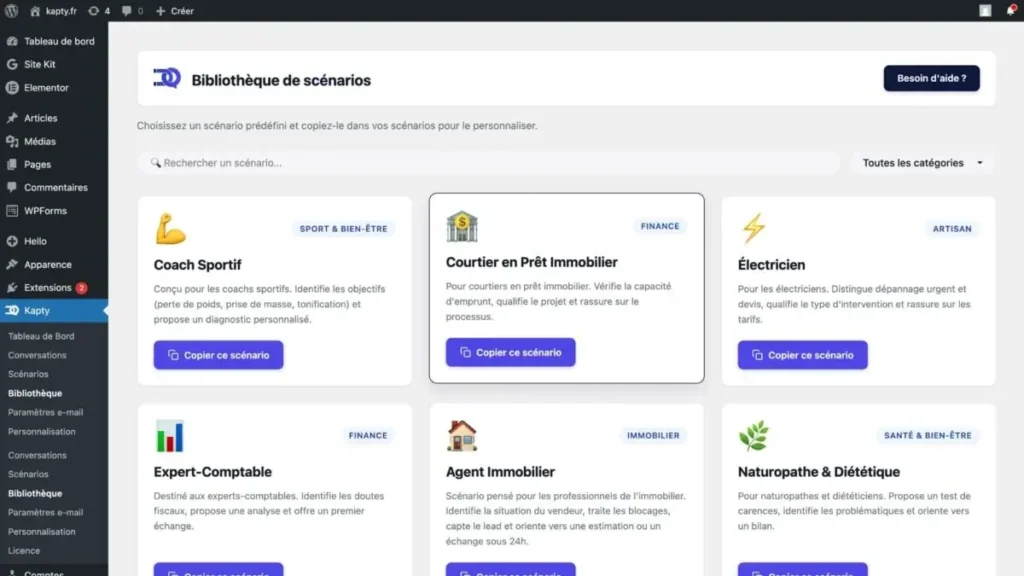Select the Site Kit icon in the sidebar
Viewport: 1024px width, 576px height.
[x=14, y=64]
